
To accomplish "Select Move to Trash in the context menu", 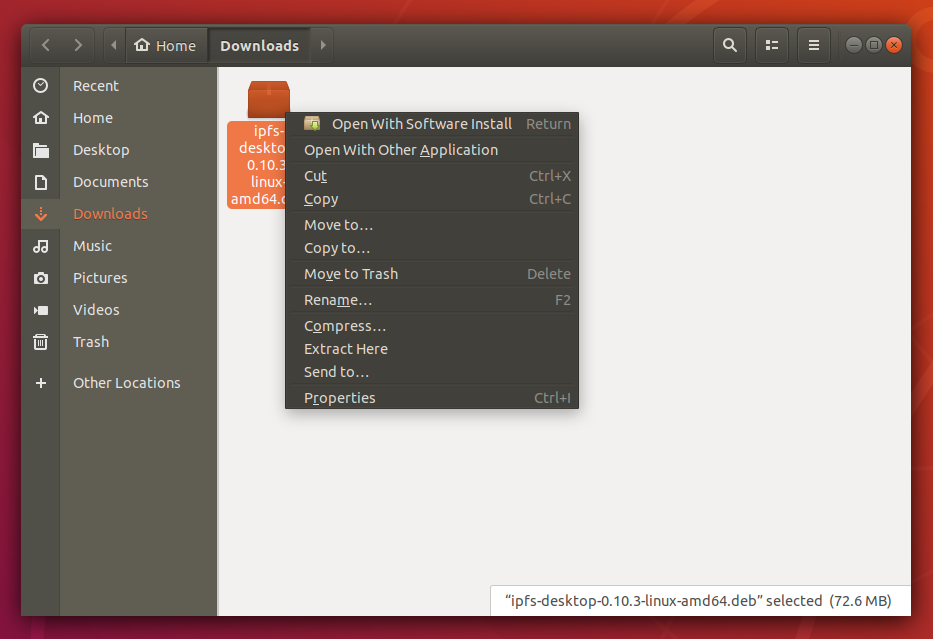I will [x=350, y=273].
